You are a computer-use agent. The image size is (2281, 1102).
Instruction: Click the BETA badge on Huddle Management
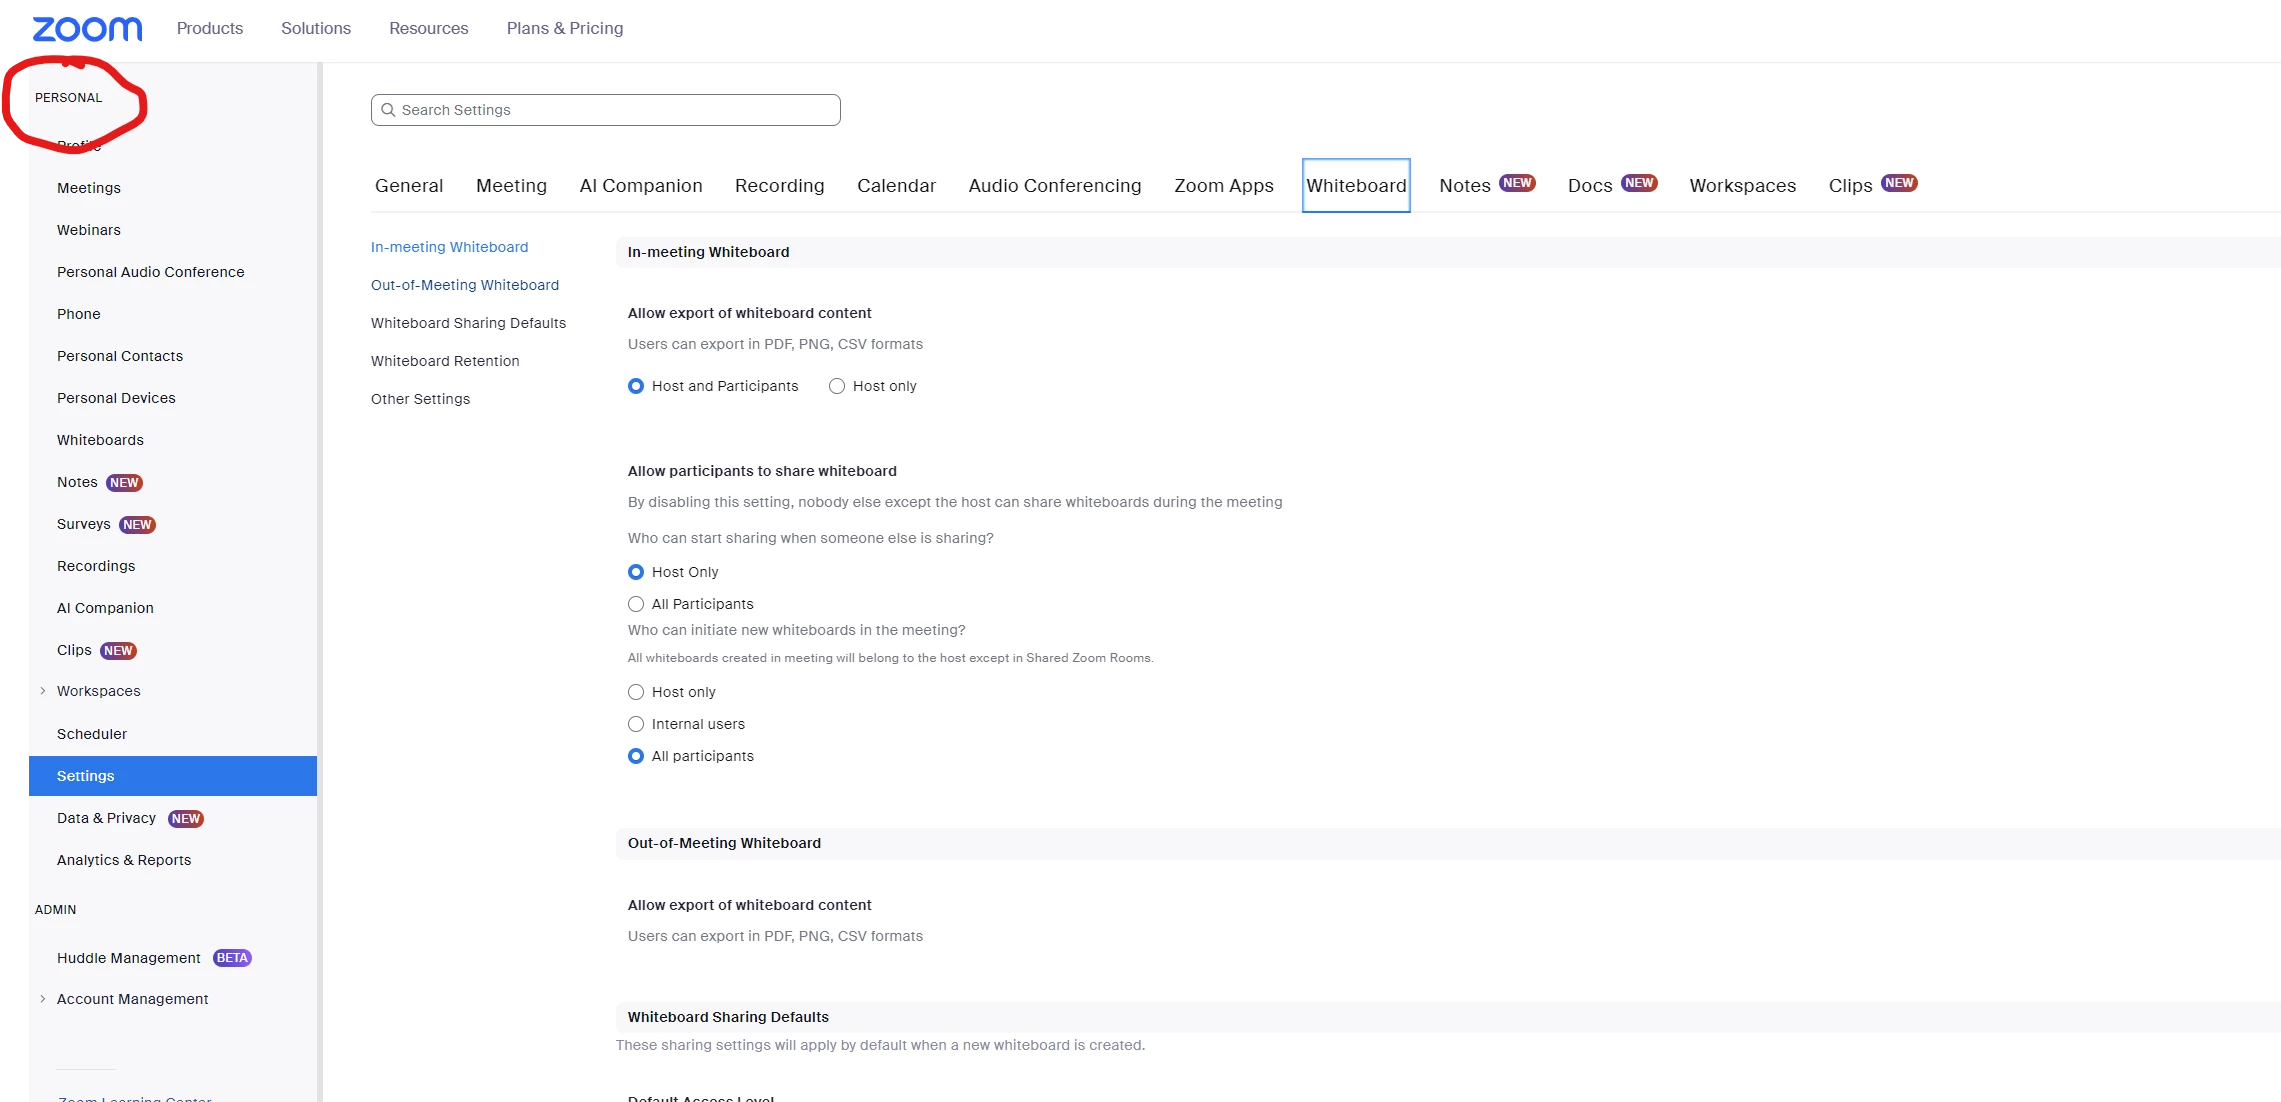click(x=232, y=958)
